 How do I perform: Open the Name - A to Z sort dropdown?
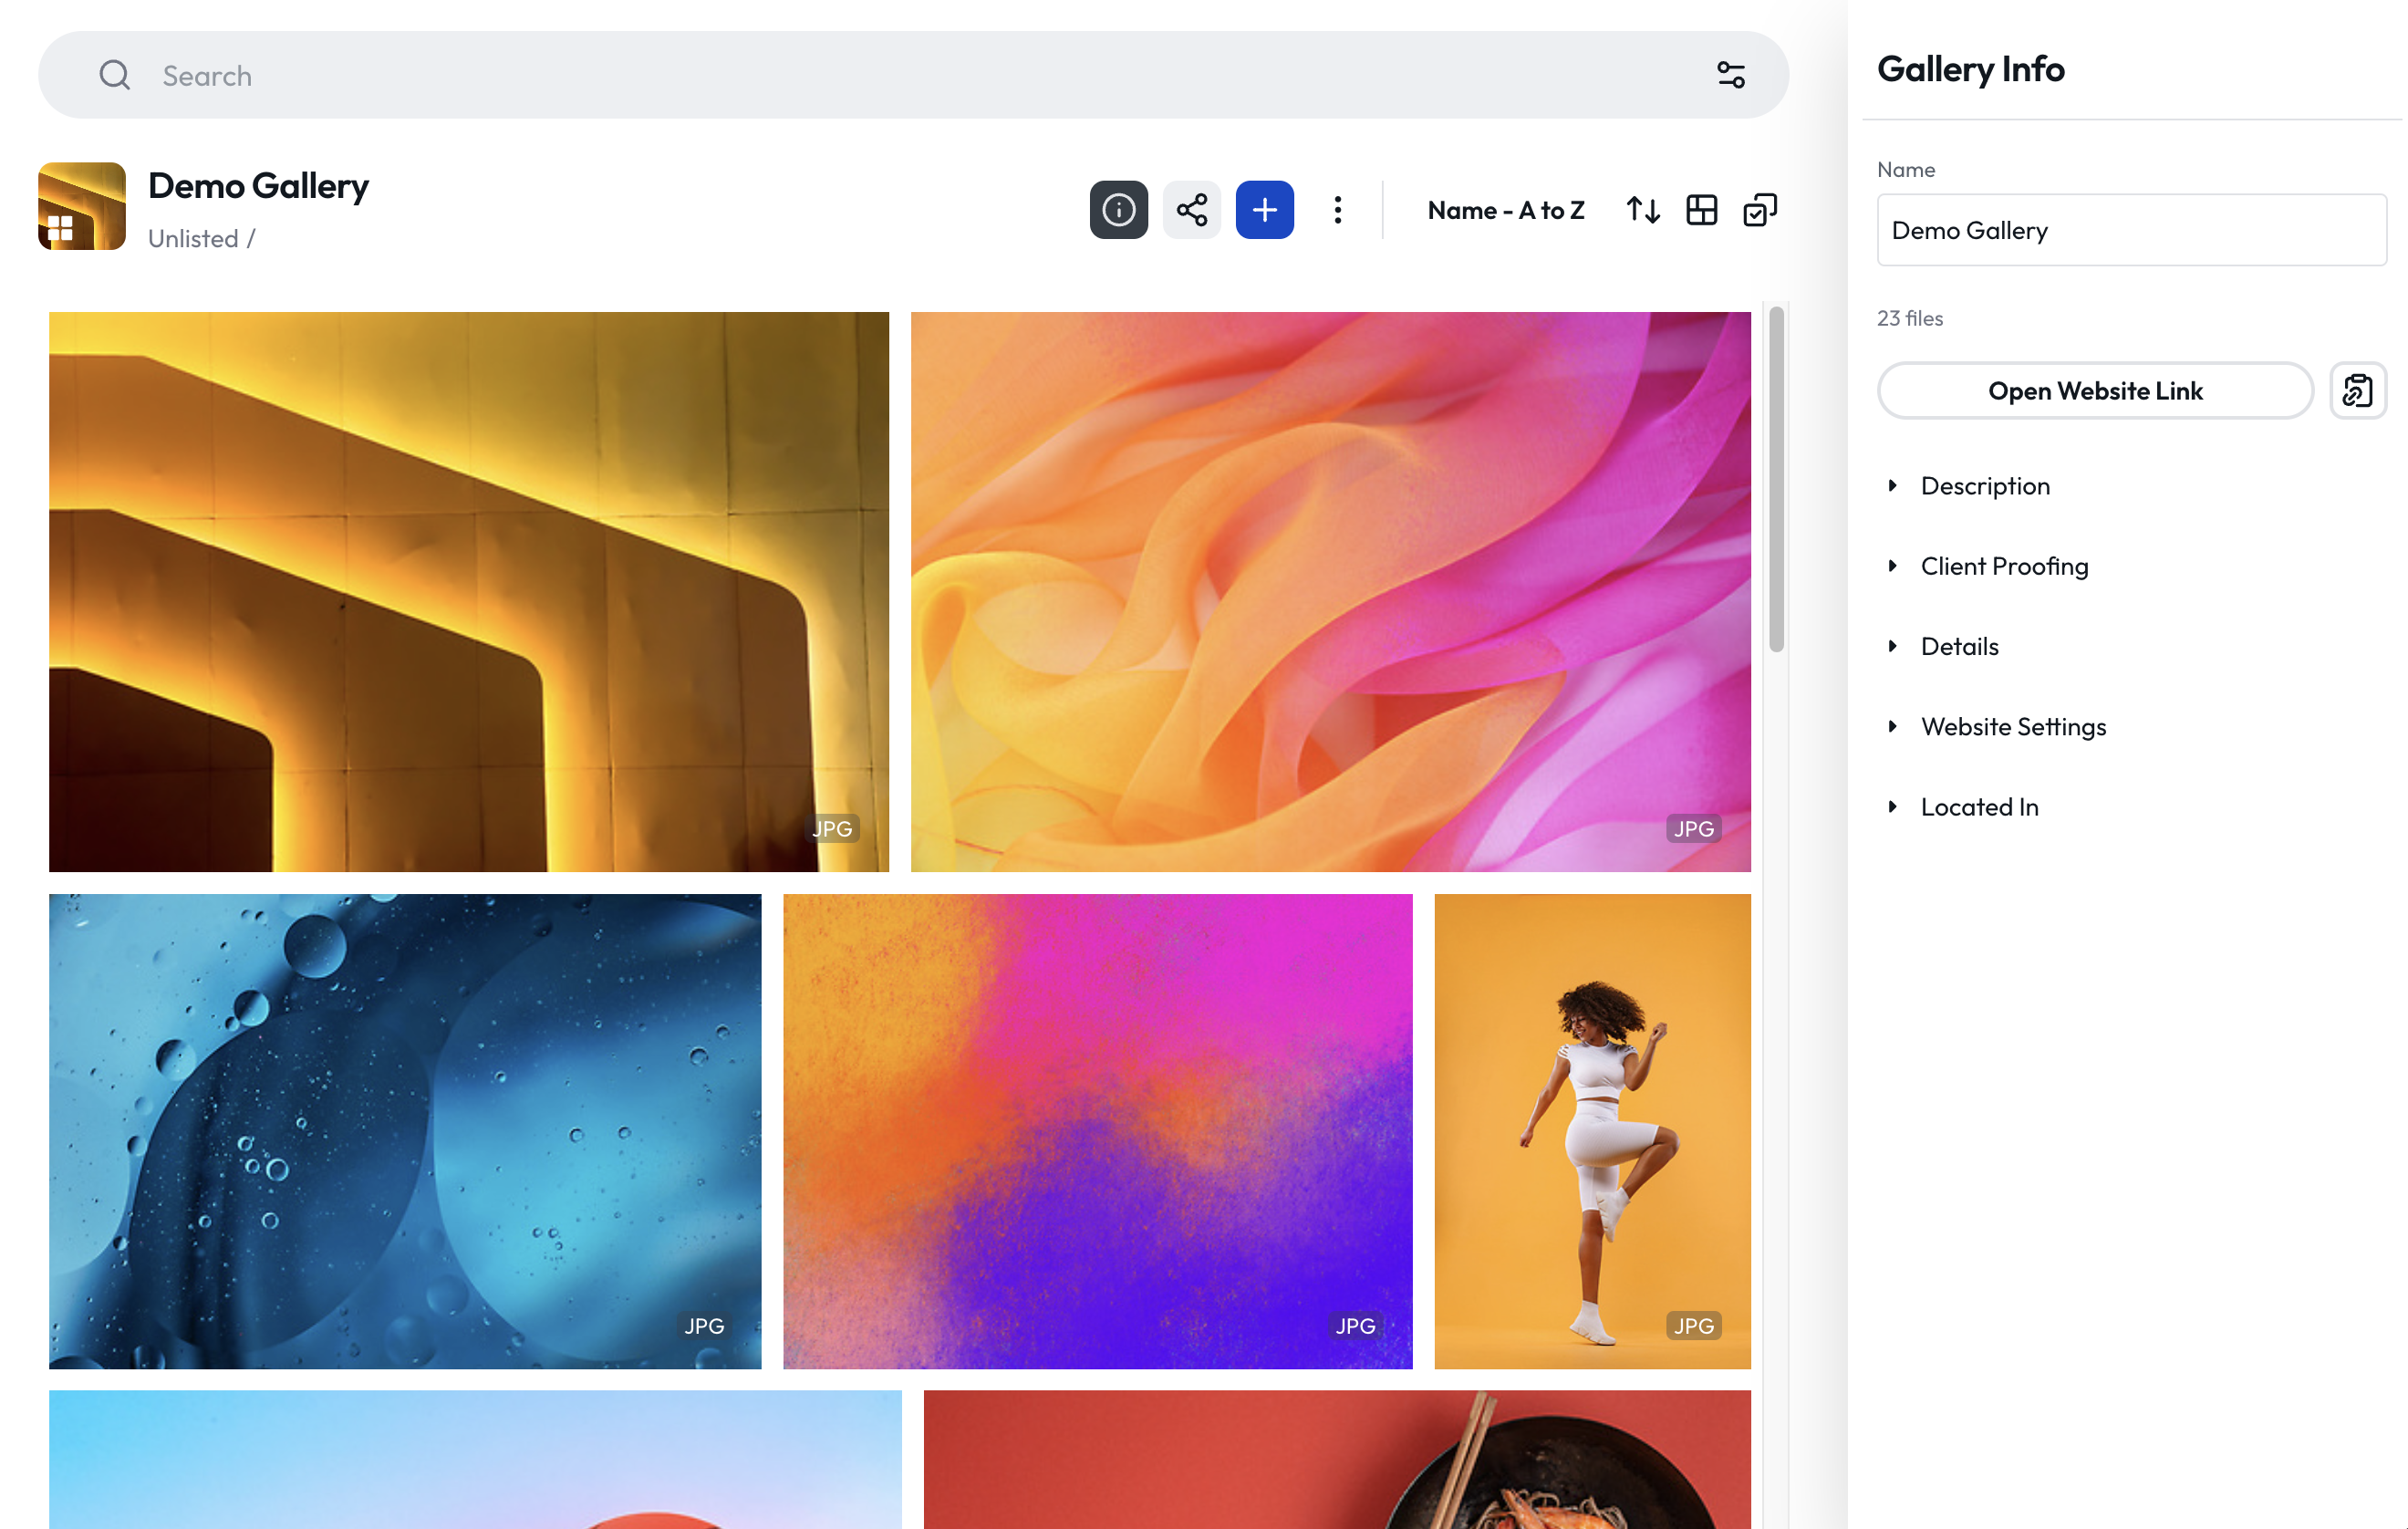tap(1505, 210)
